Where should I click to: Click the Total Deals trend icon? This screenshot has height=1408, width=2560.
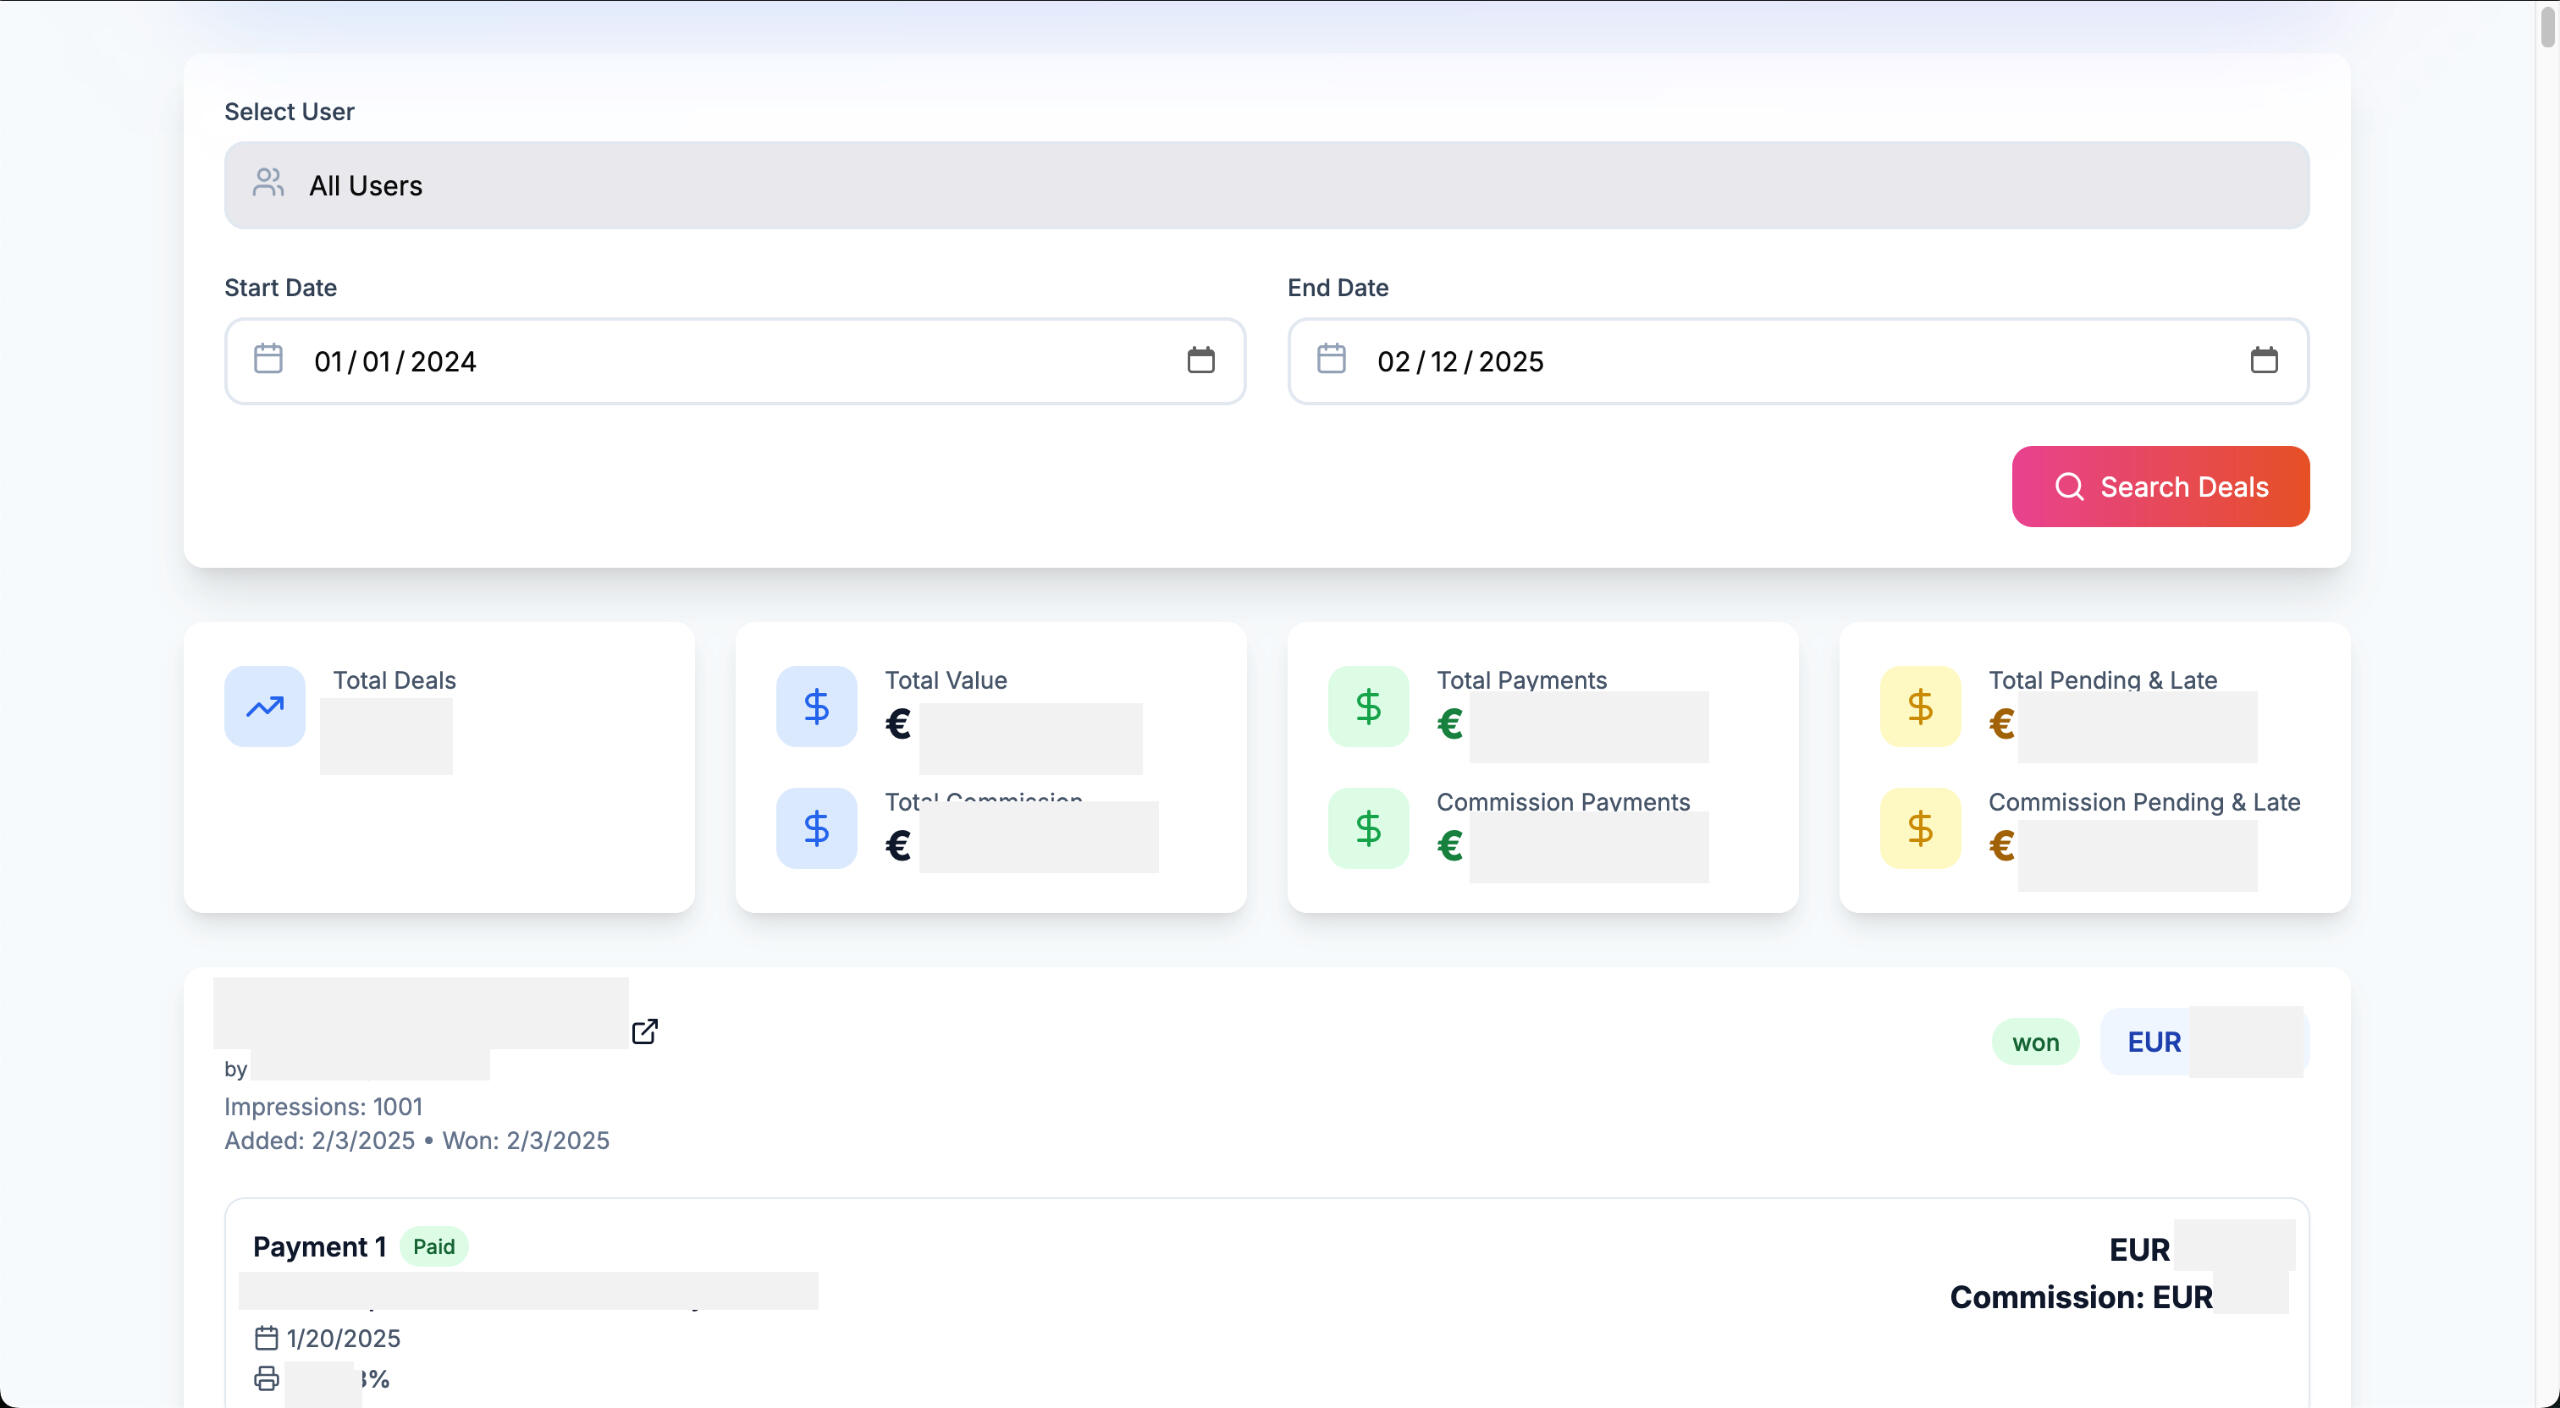coord(265,706)
